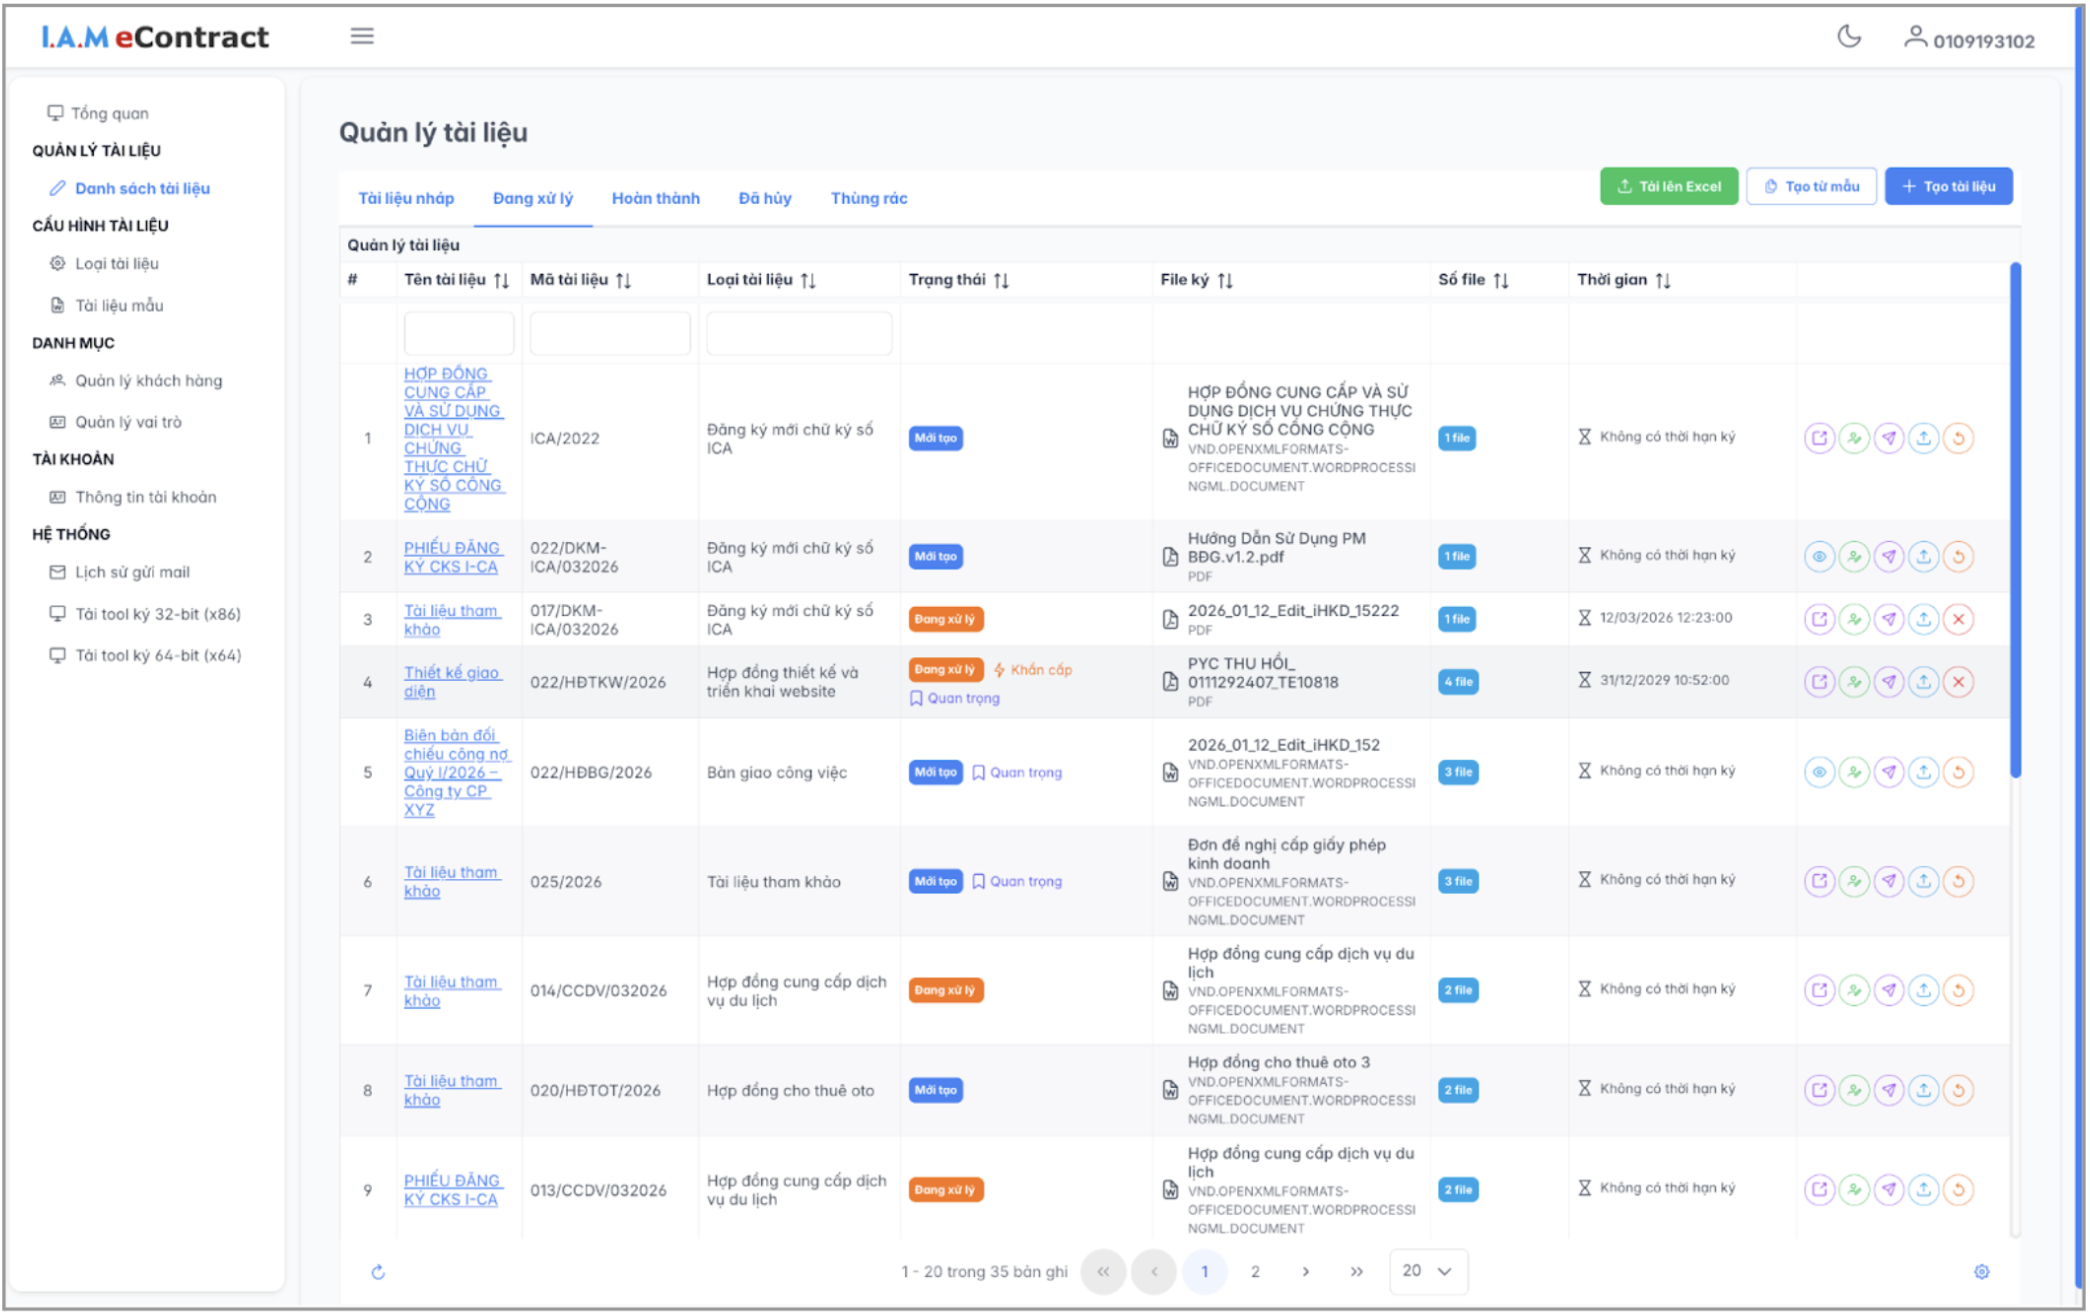The width and height of the screenshot is (2090, 1314).
Task: View document in row 2 via eye icon
Action: coord(1819,556)
